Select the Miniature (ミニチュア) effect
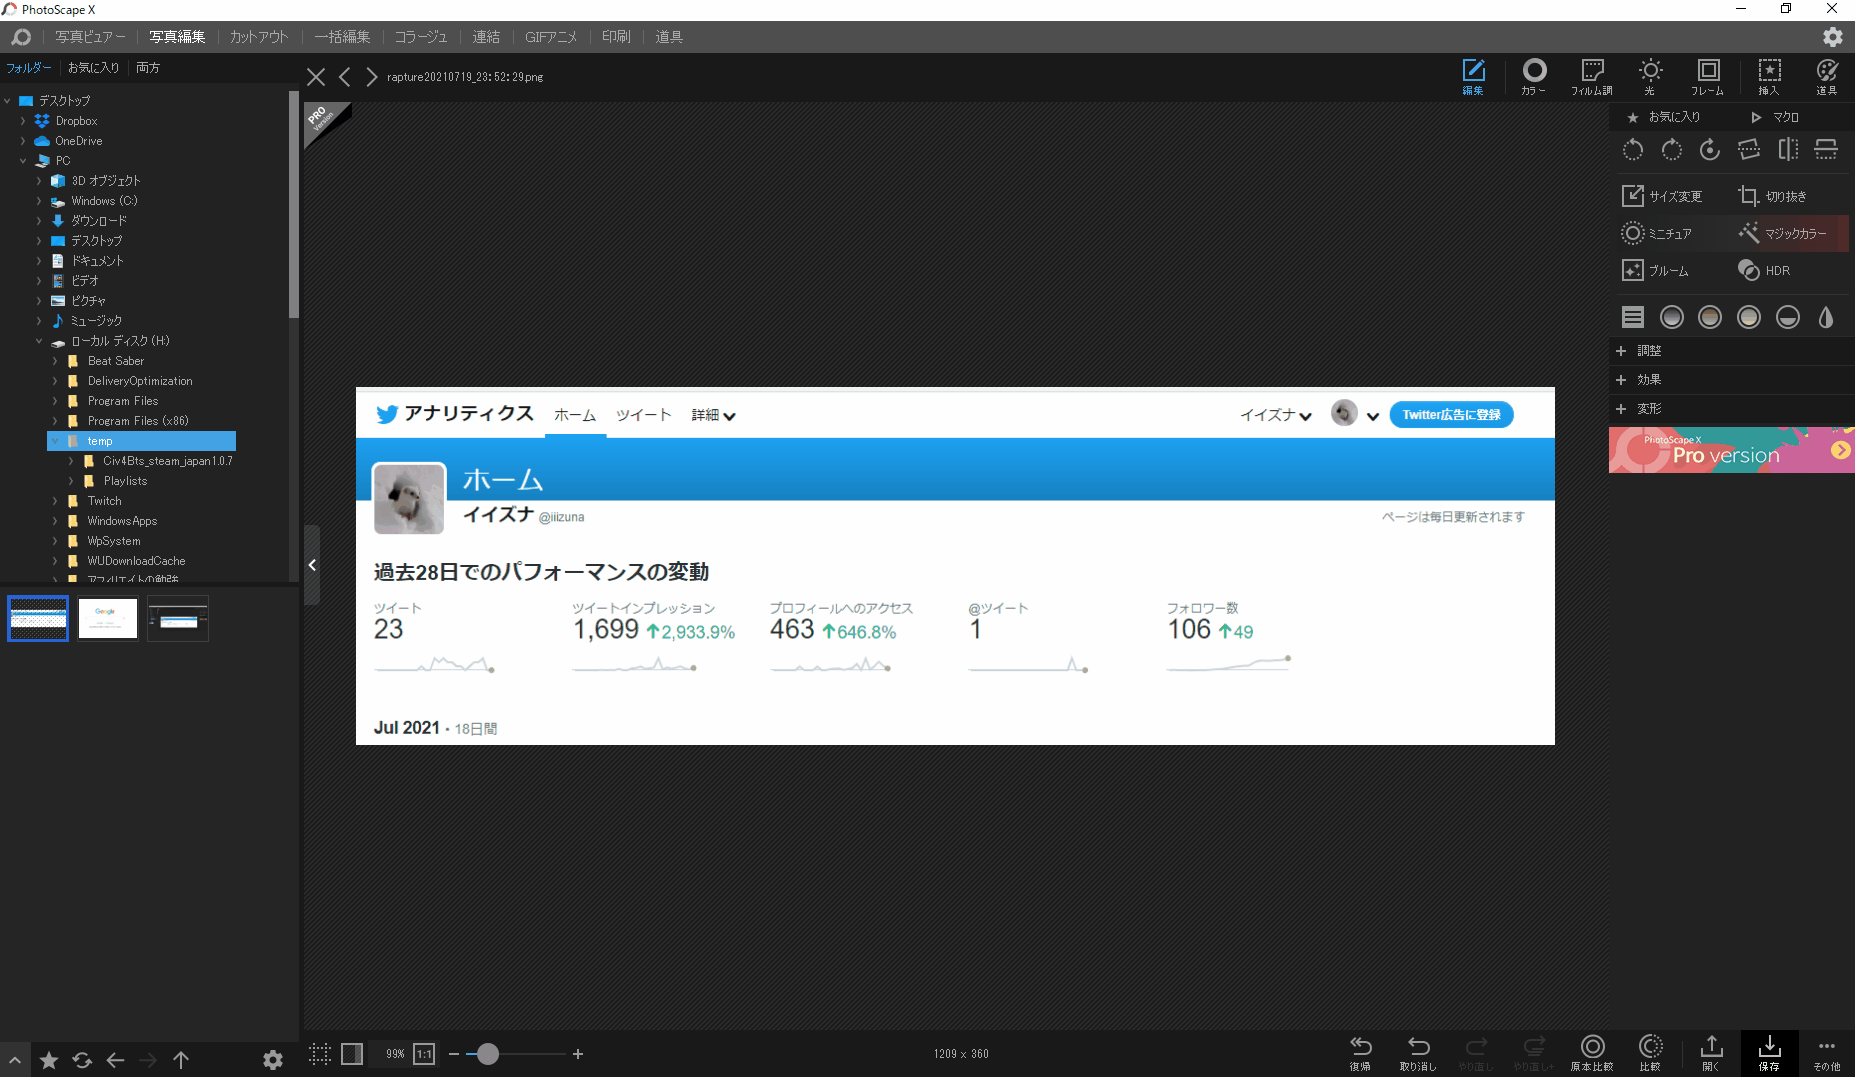The height and width of the screenshot is (1077, 1855). (1657, 233)
